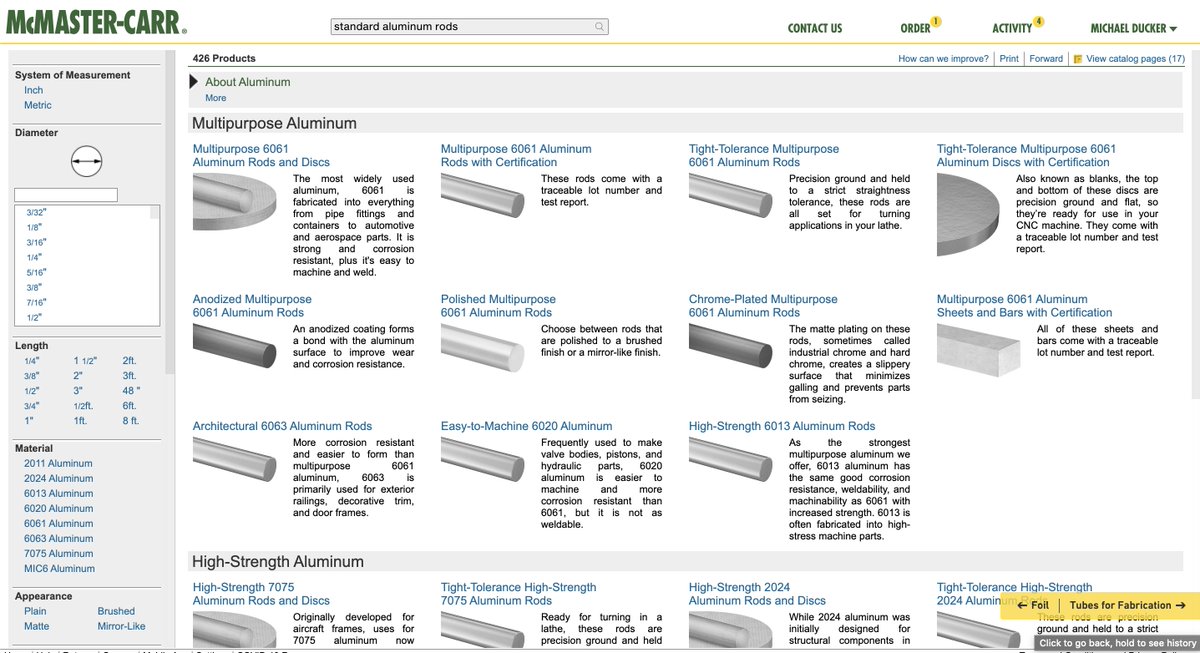Open High-Strength 7075 Aluminum Rods and Discs
The image size is (1200, 653).
click(x=261, y=594)
